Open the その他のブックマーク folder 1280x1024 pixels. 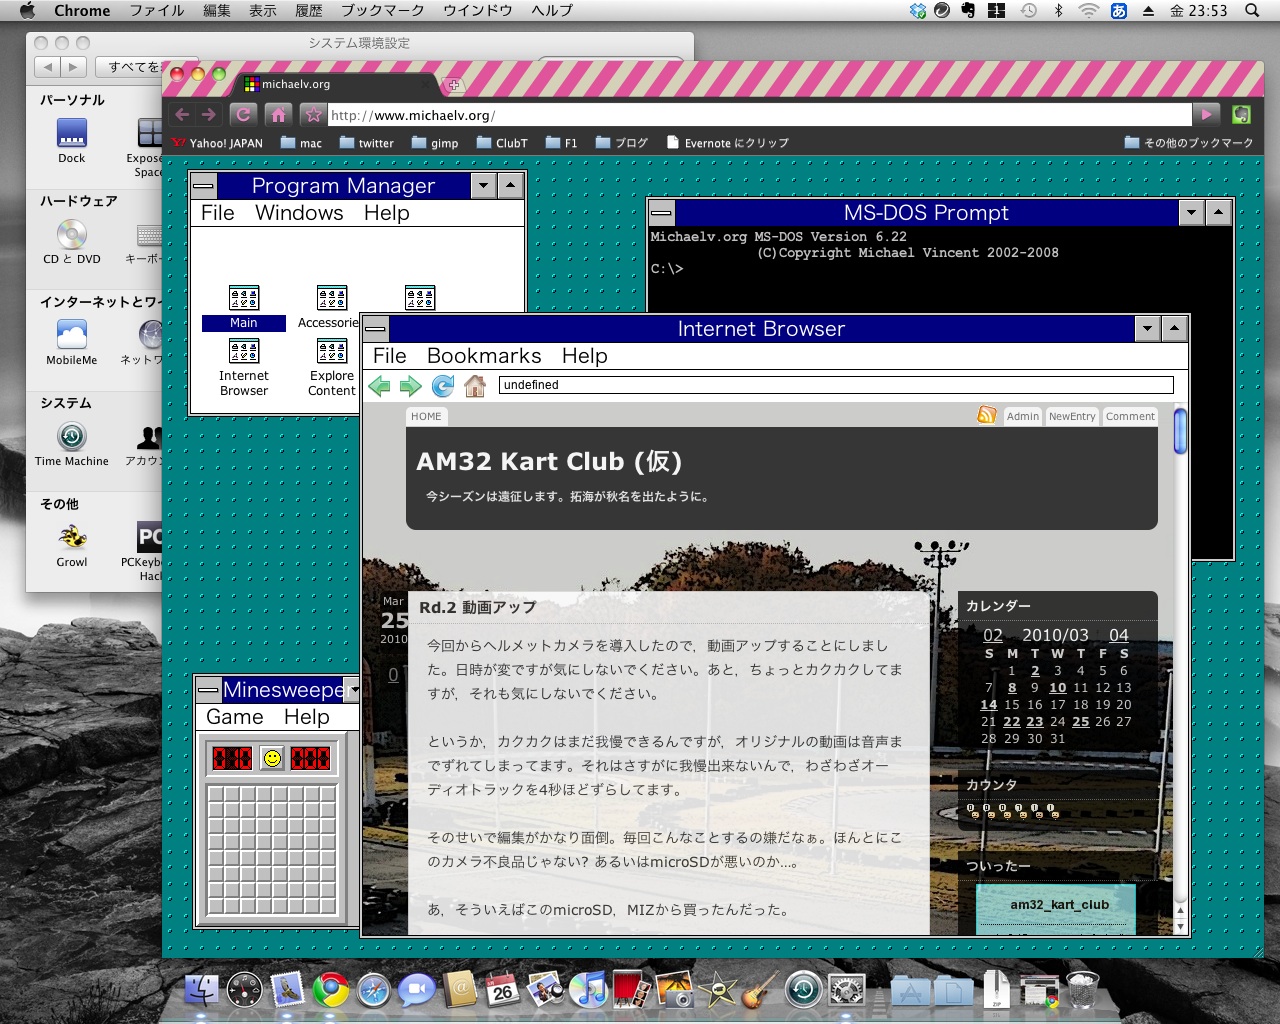pos(1188,143)
